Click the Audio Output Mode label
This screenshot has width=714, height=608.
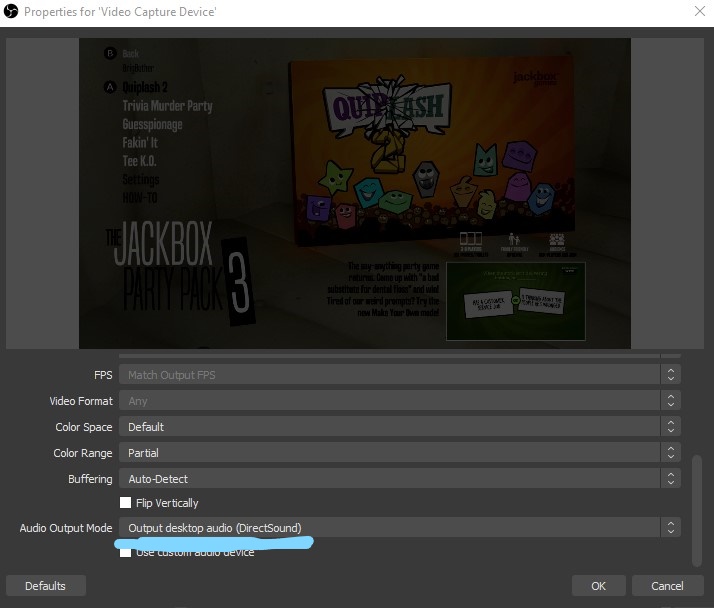(x=66, y=528)
